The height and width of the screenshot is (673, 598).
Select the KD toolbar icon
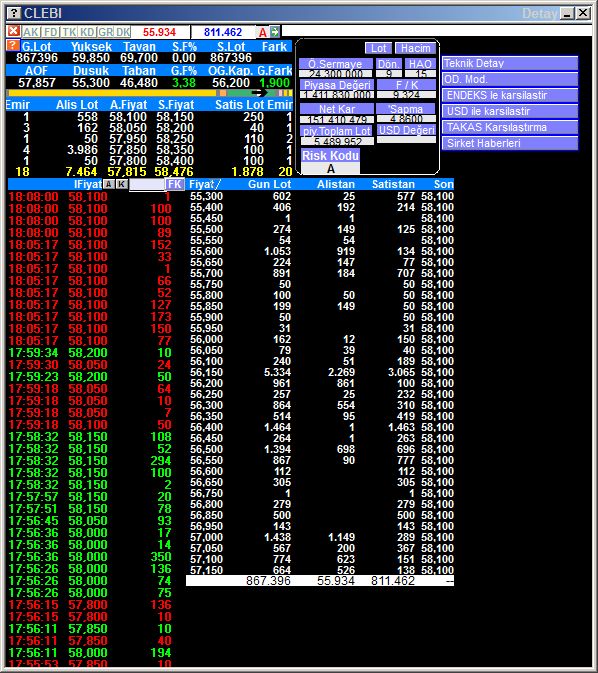[88, 32]
